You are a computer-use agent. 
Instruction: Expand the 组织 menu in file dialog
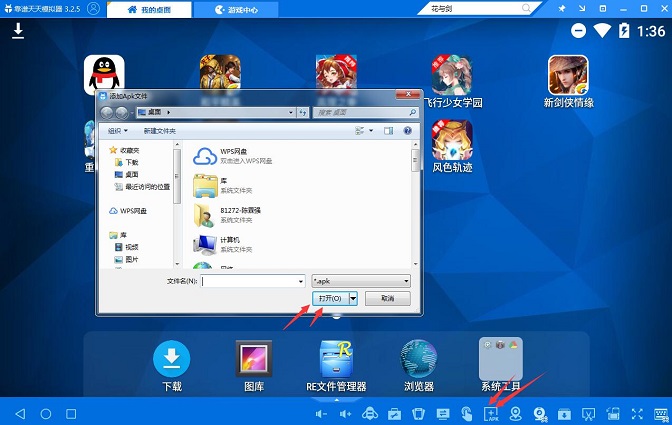coord(118,131)
